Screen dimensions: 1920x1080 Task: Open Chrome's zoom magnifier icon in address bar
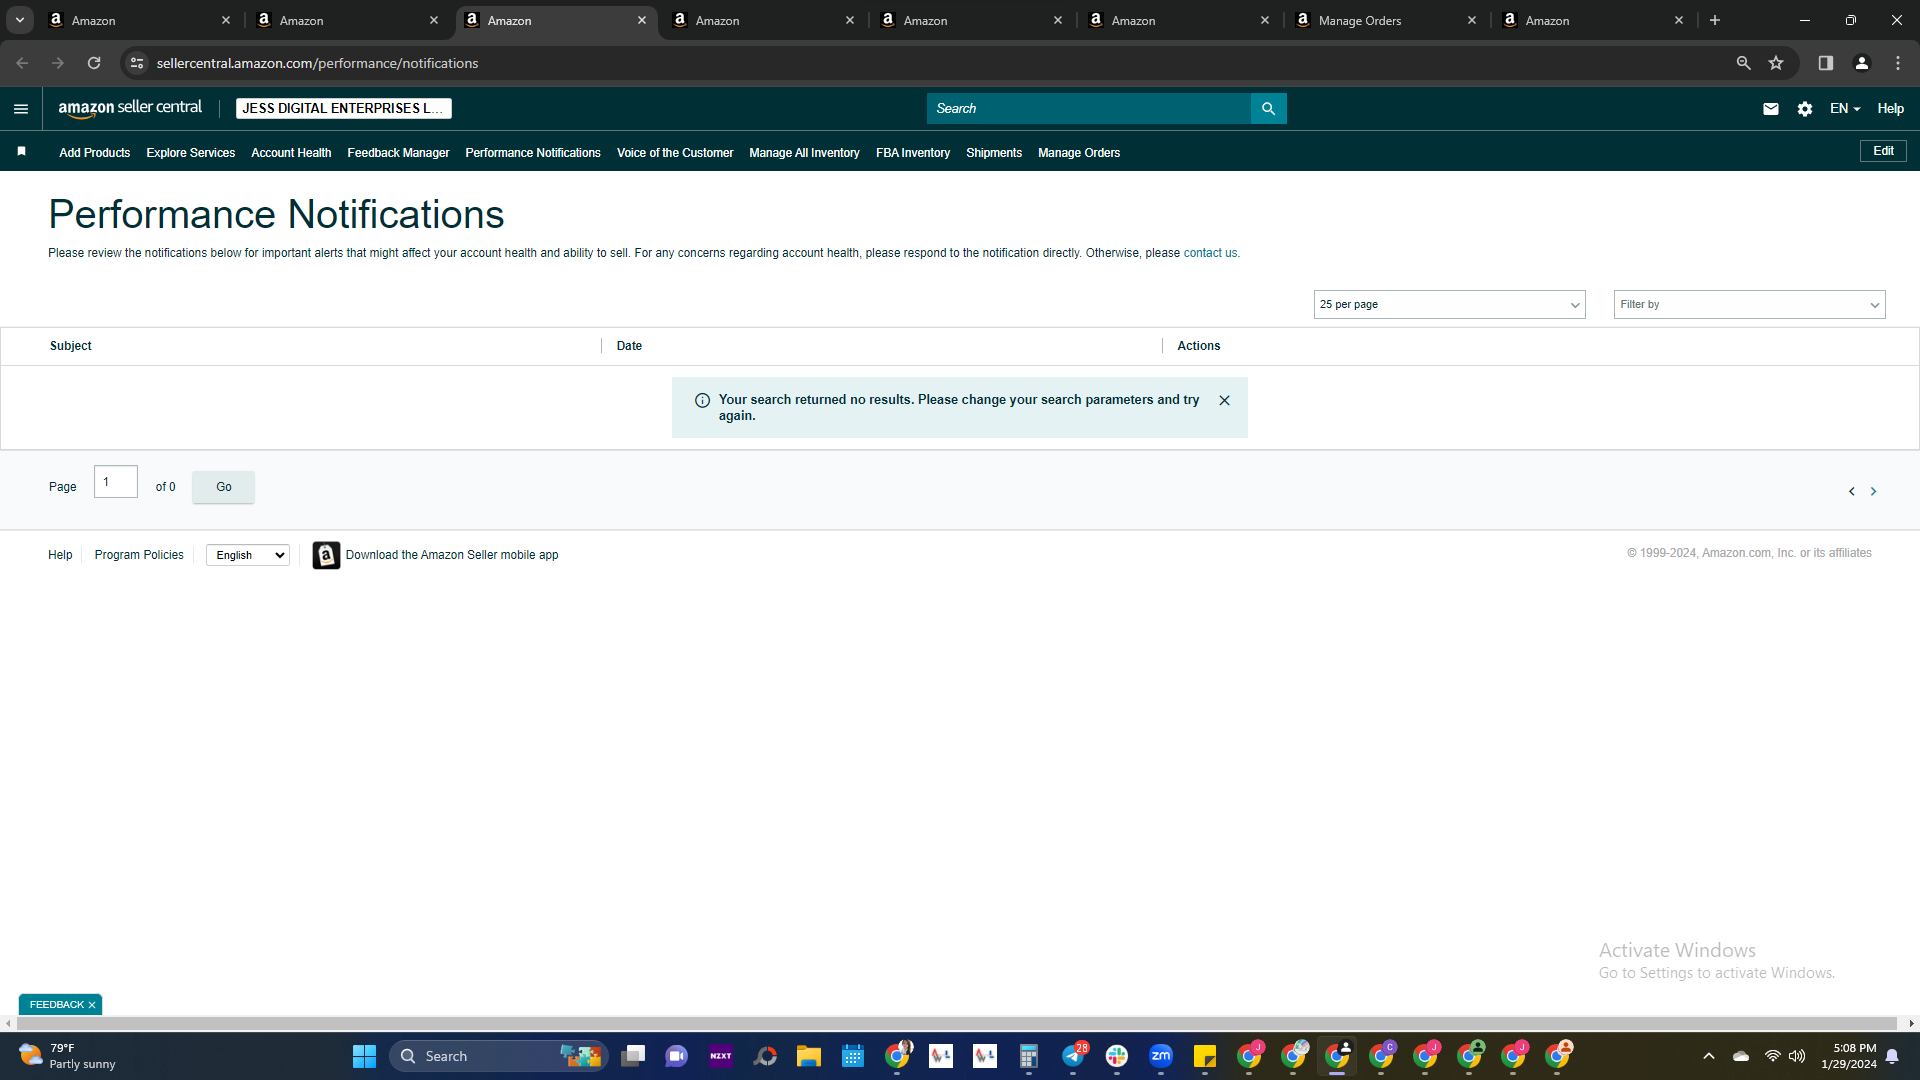[x=1744, y=63]
